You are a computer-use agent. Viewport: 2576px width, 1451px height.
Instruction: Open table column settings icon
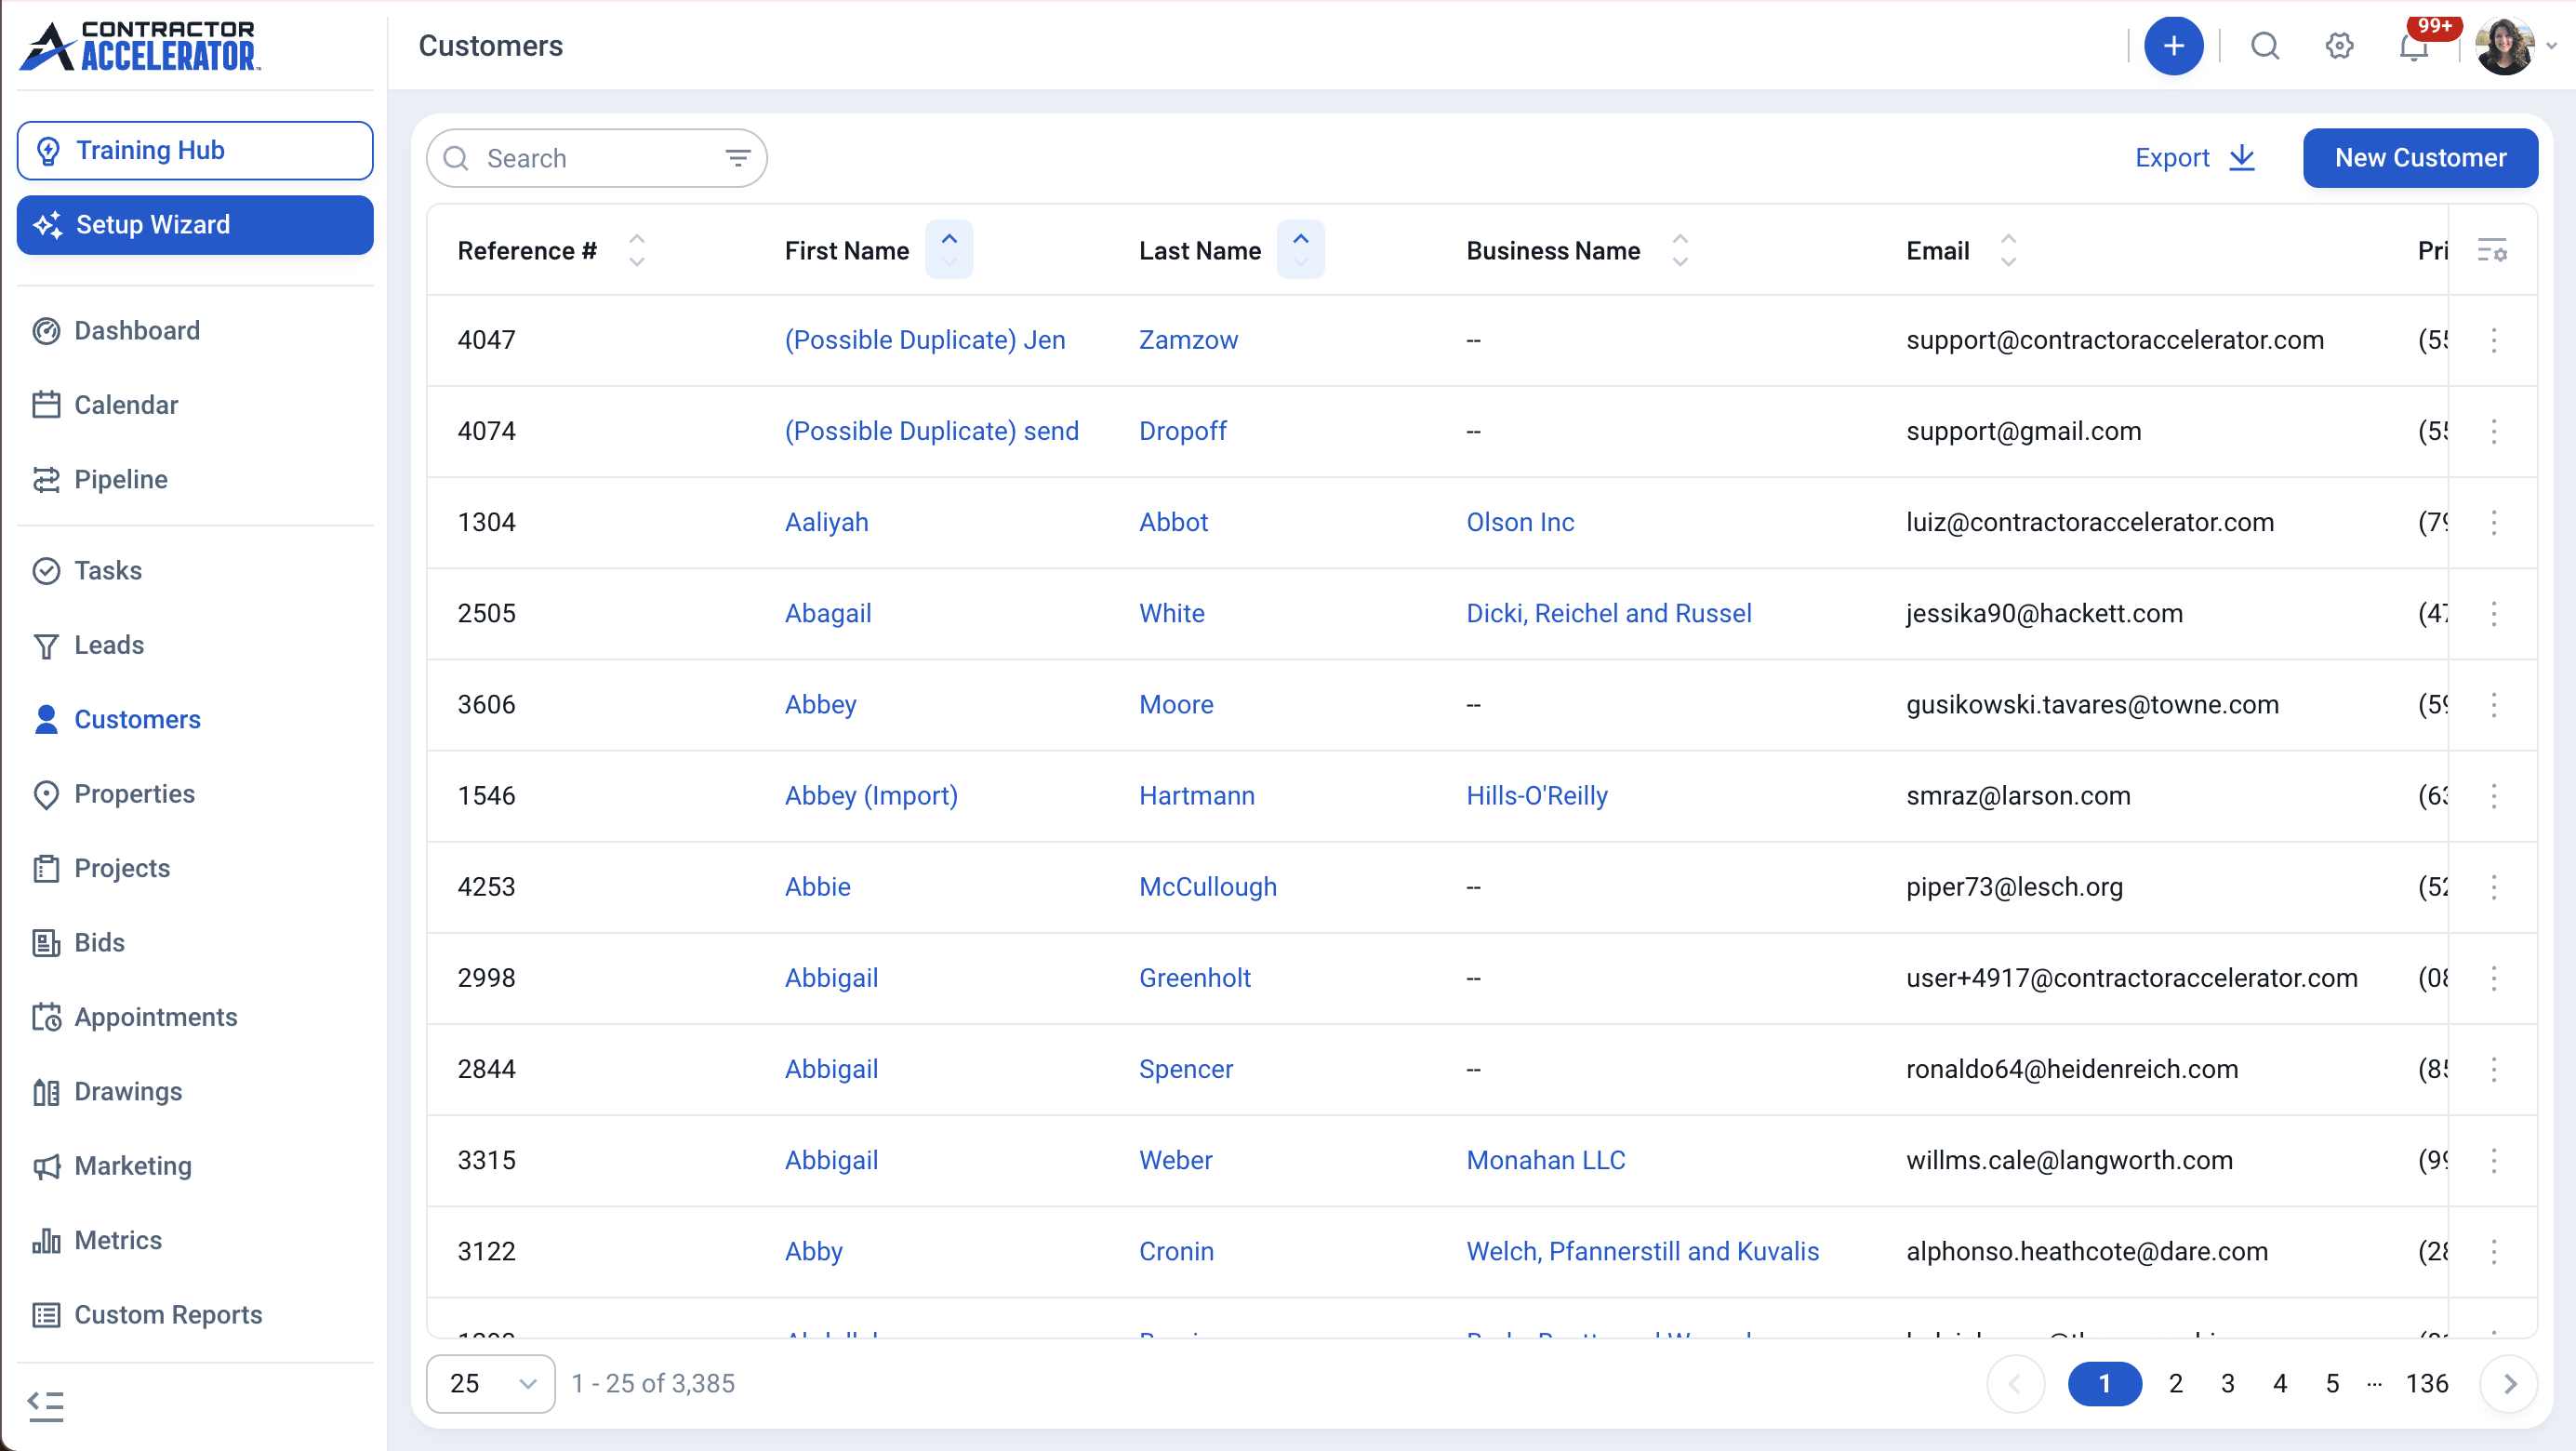[2492, 250]
